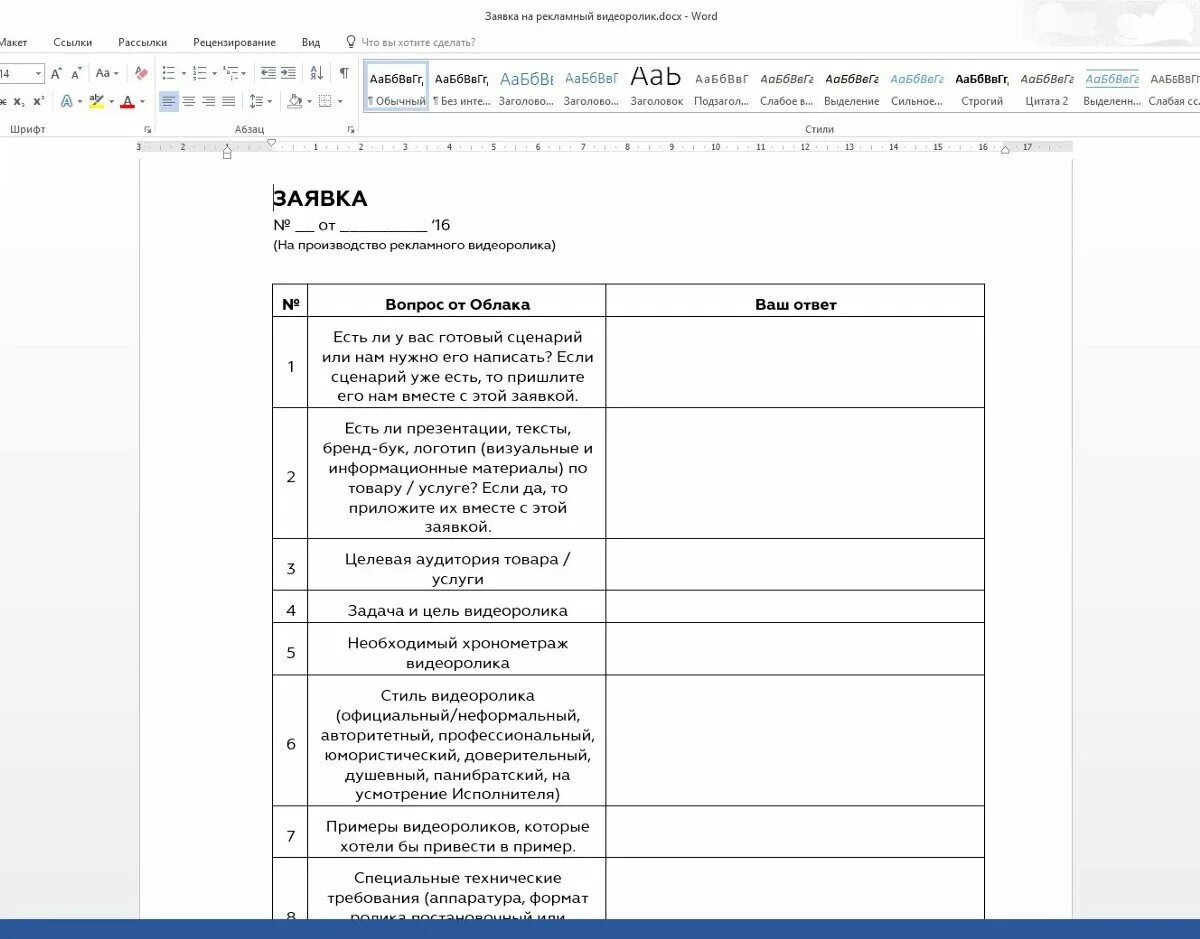Screen dimensions: 1200x939
Task: Apply text effects icon
Action: (65, 101)
